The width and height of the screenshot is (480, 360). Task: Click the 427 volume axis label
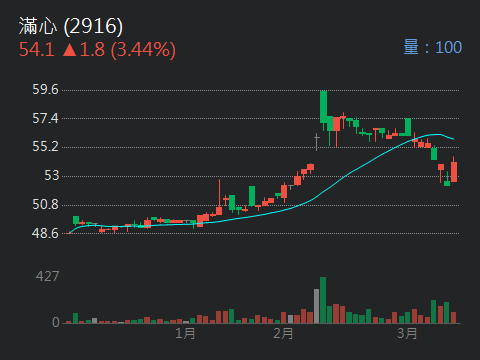(x=47, y=276)
